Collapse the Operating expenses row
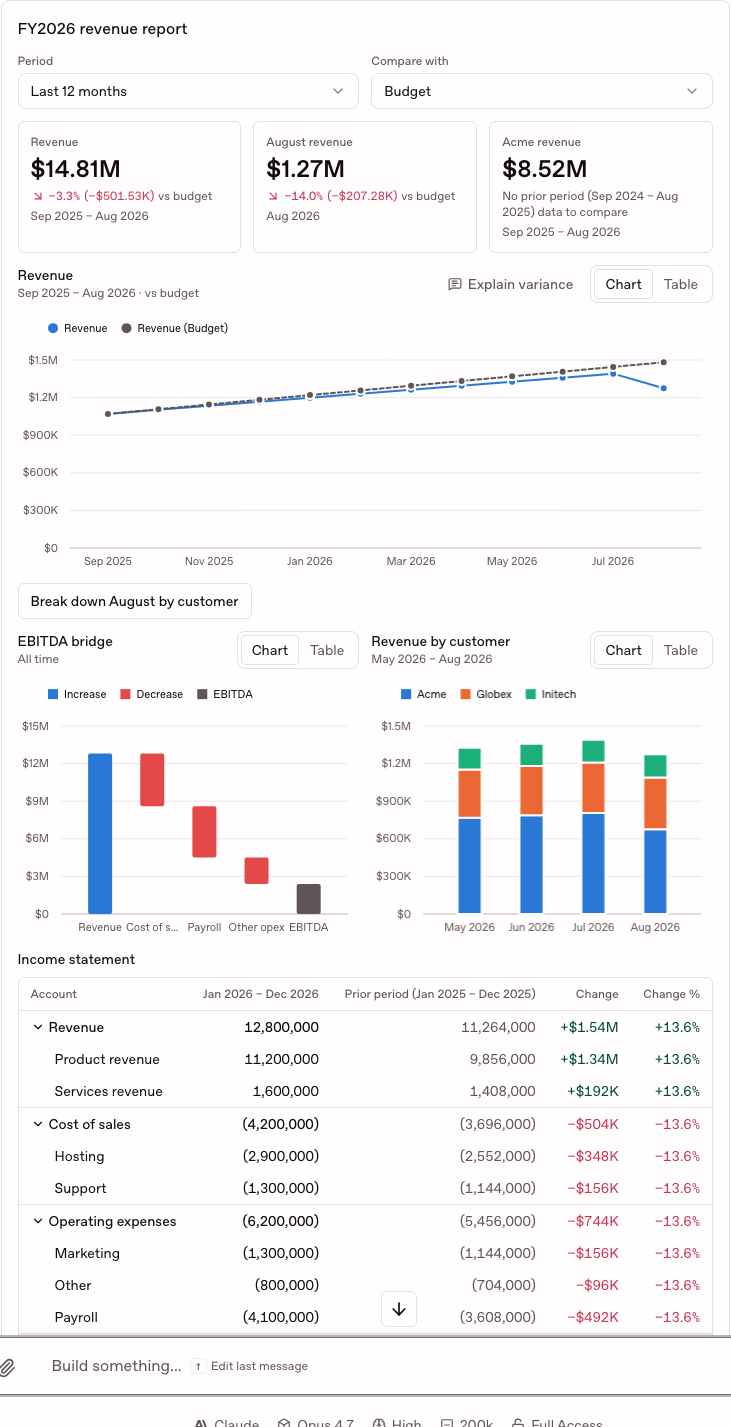 38,1221
